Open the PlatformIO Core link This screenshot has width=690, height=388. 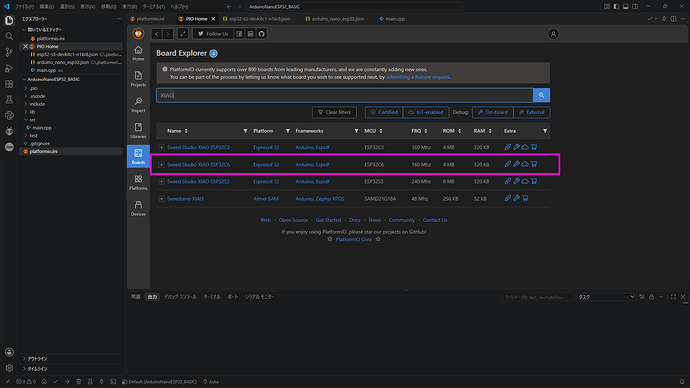point(354,239)
